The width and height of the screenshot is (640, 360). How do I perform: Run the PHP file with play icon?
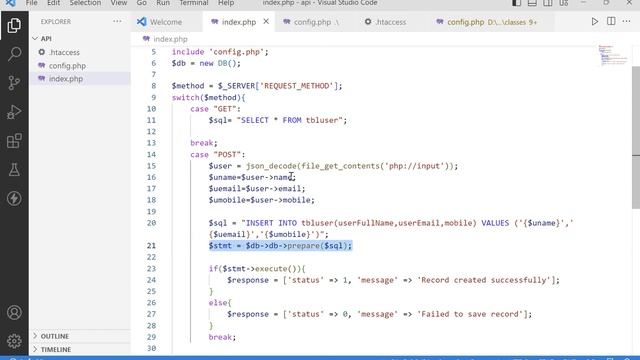coord(595,22)
